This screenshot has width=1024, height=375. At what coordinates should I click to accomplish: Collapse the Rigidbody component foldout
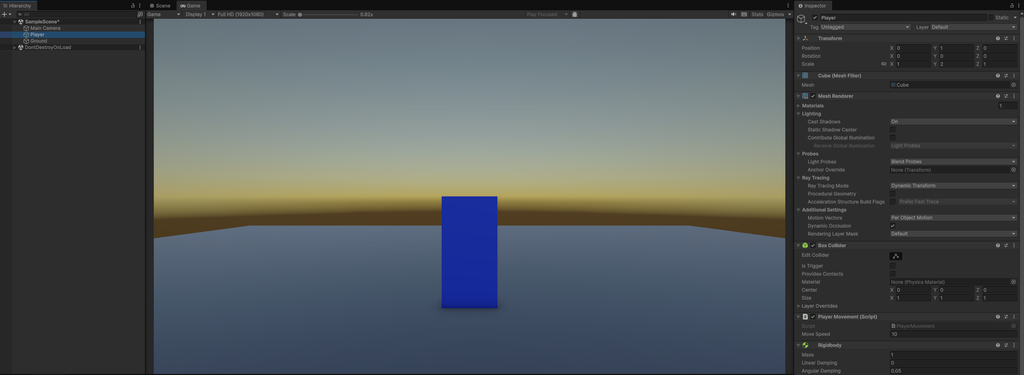(x=798, y=345)
